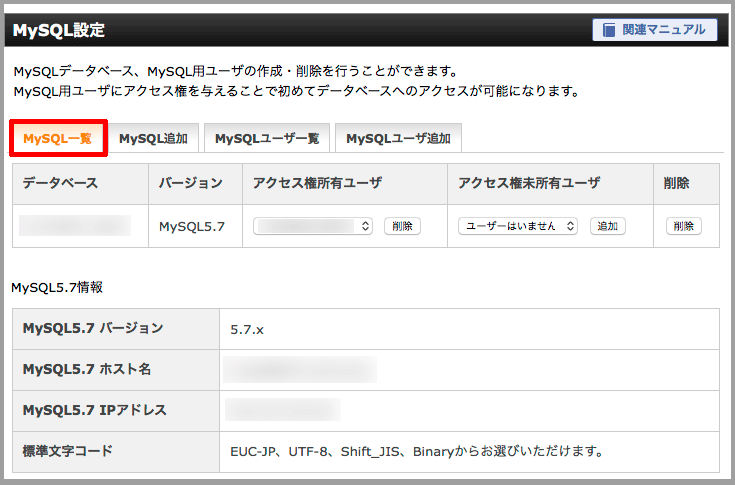This screenshot has width=735, height=485.
Task: Click the MySQL5.7 IPアドレス label
Action: click(95, 410)
